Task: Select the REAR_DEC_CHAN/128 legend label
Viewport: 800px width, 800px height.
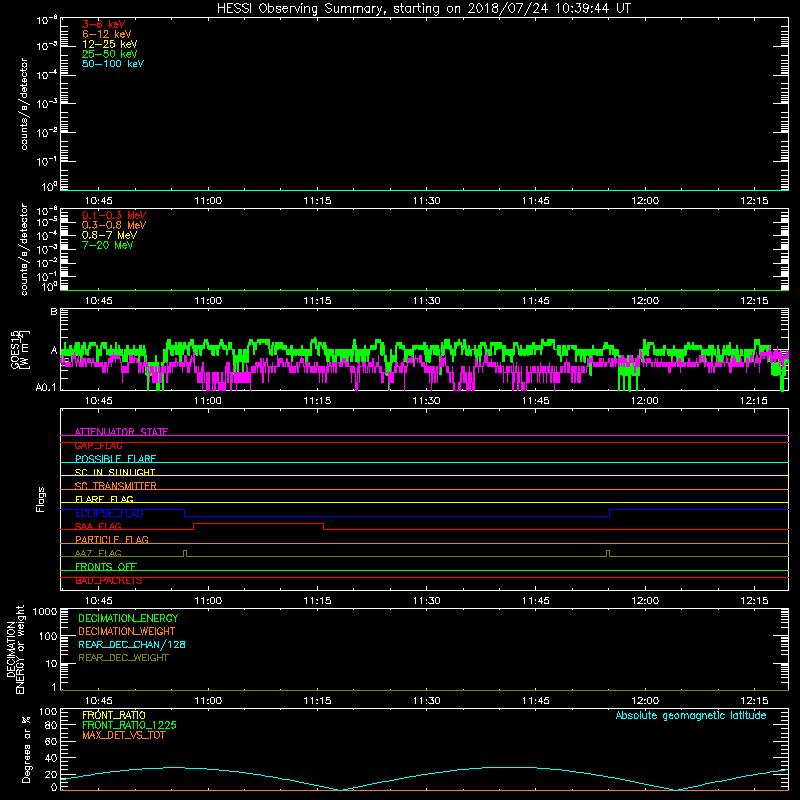Action: (132, 644)
